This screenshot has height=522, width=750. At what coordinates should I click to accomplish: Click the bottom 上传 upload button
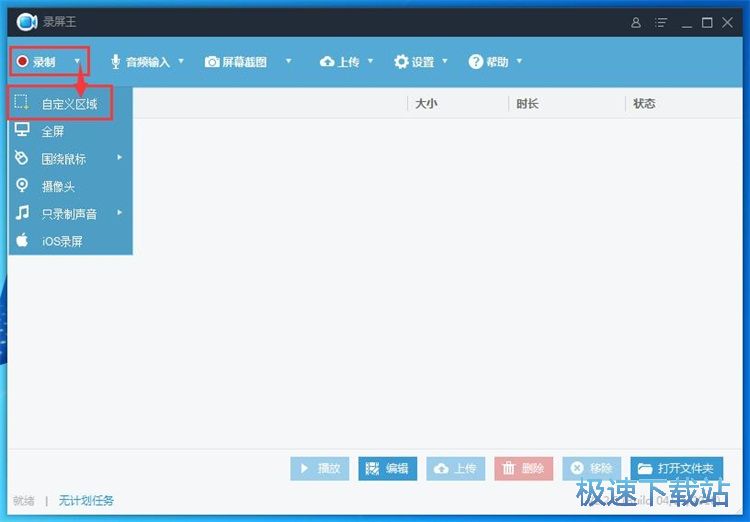pyautogui.click(x=455, y=468)
